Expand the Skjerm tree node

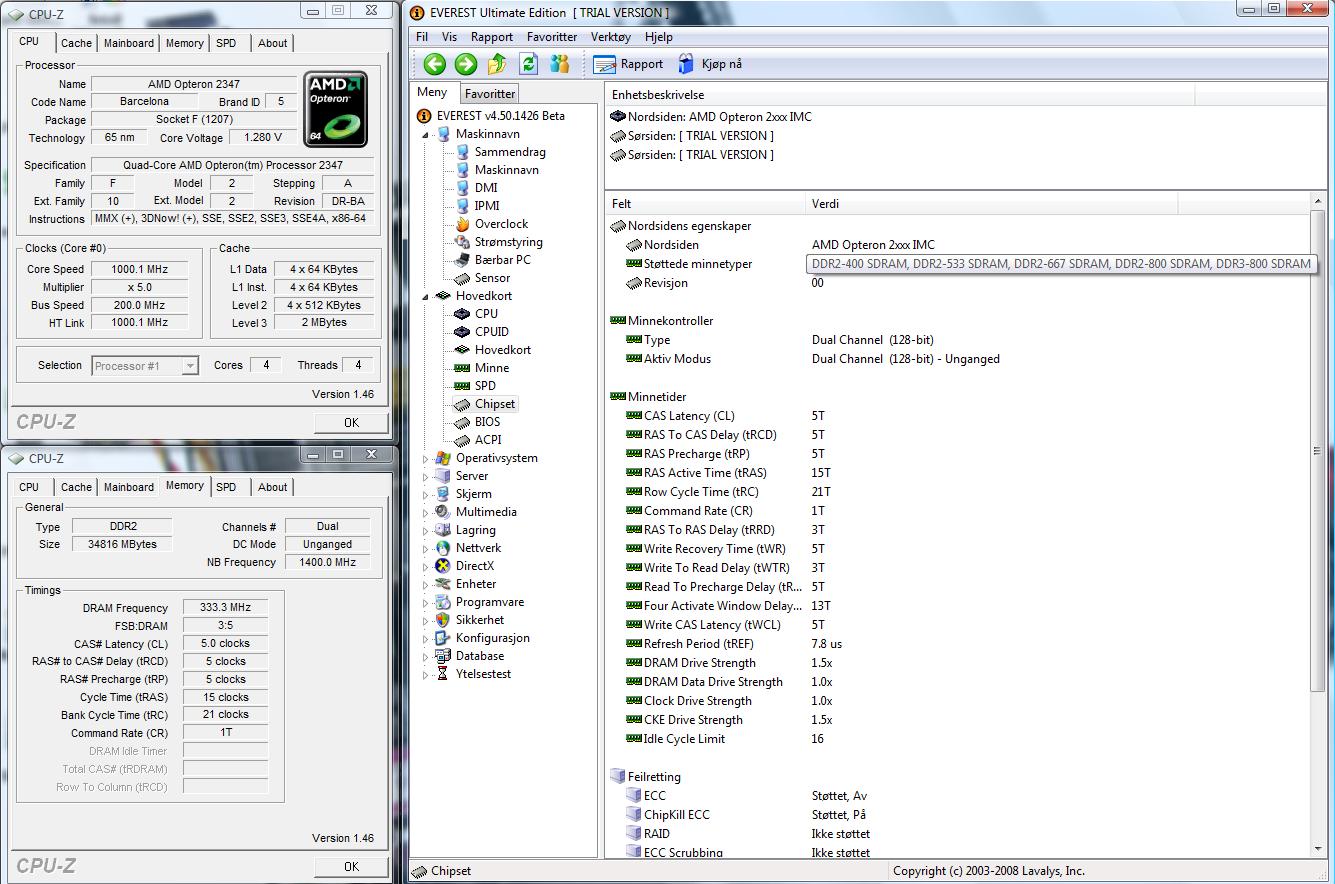click(425, 494)
